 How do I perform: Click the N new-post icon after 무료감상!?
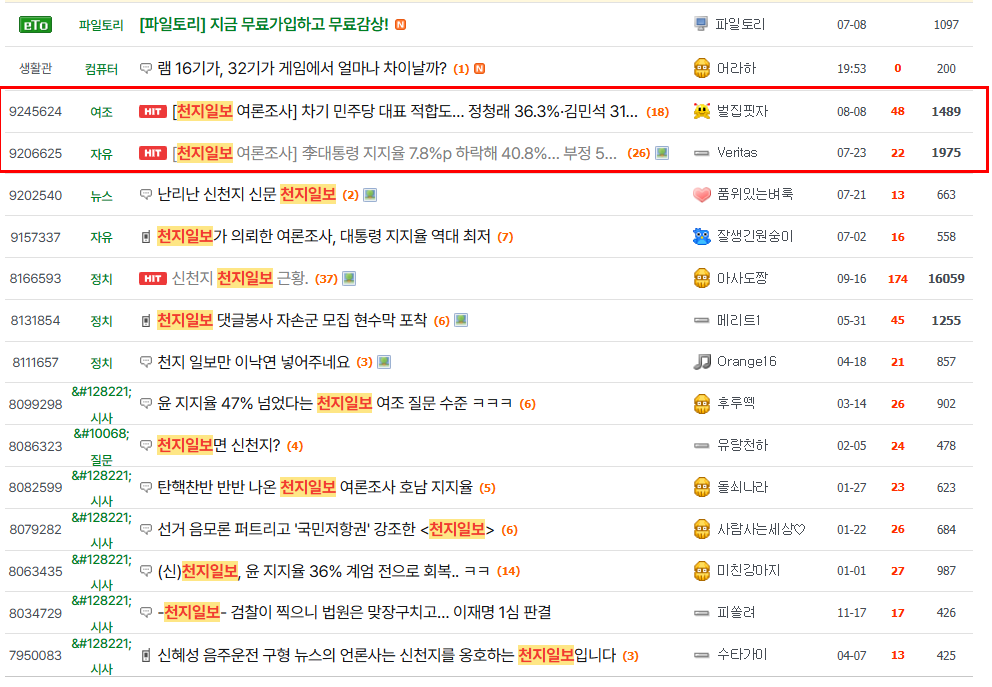[x=400, y=25]
